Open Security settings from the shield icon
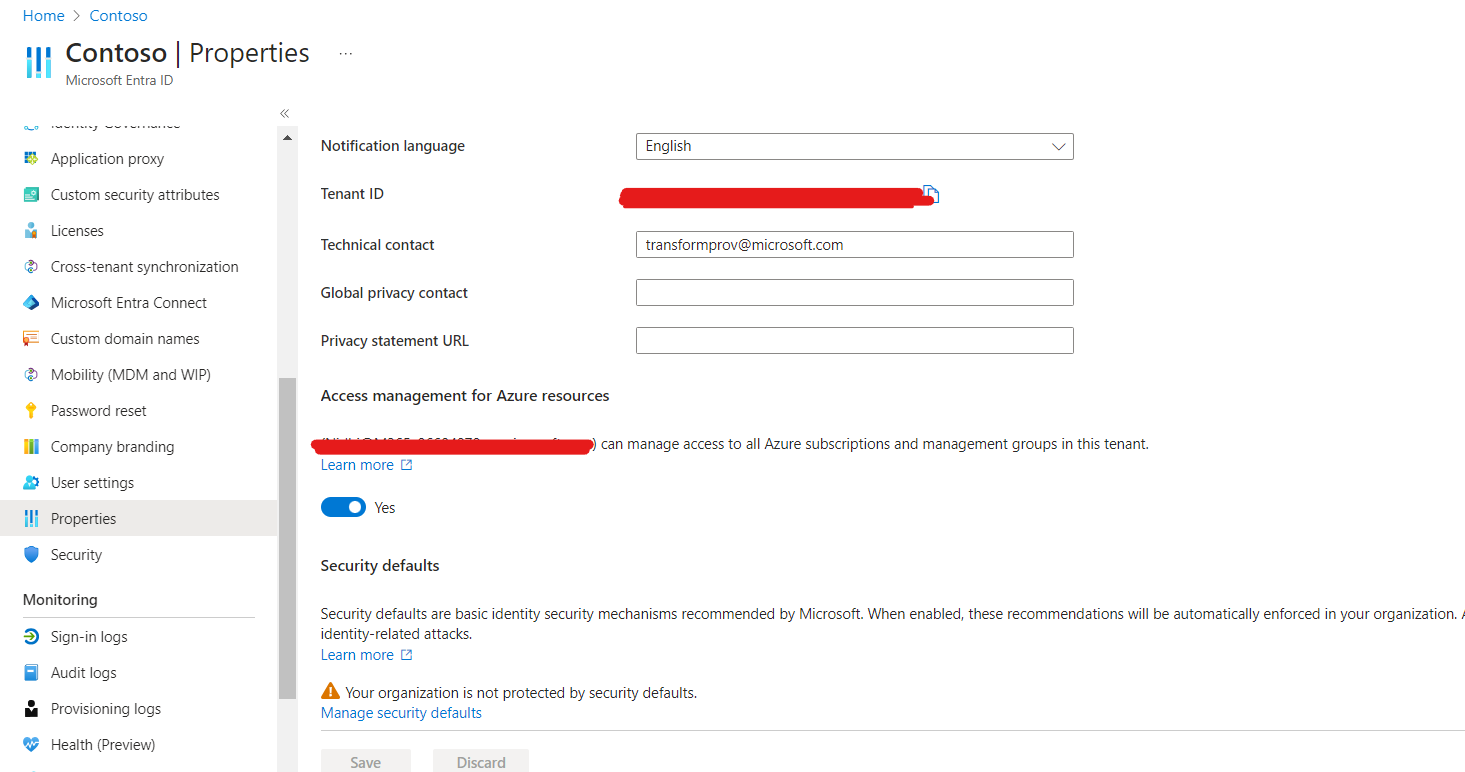Viewport: 1465px width, 772px height. tap(33, 554)
